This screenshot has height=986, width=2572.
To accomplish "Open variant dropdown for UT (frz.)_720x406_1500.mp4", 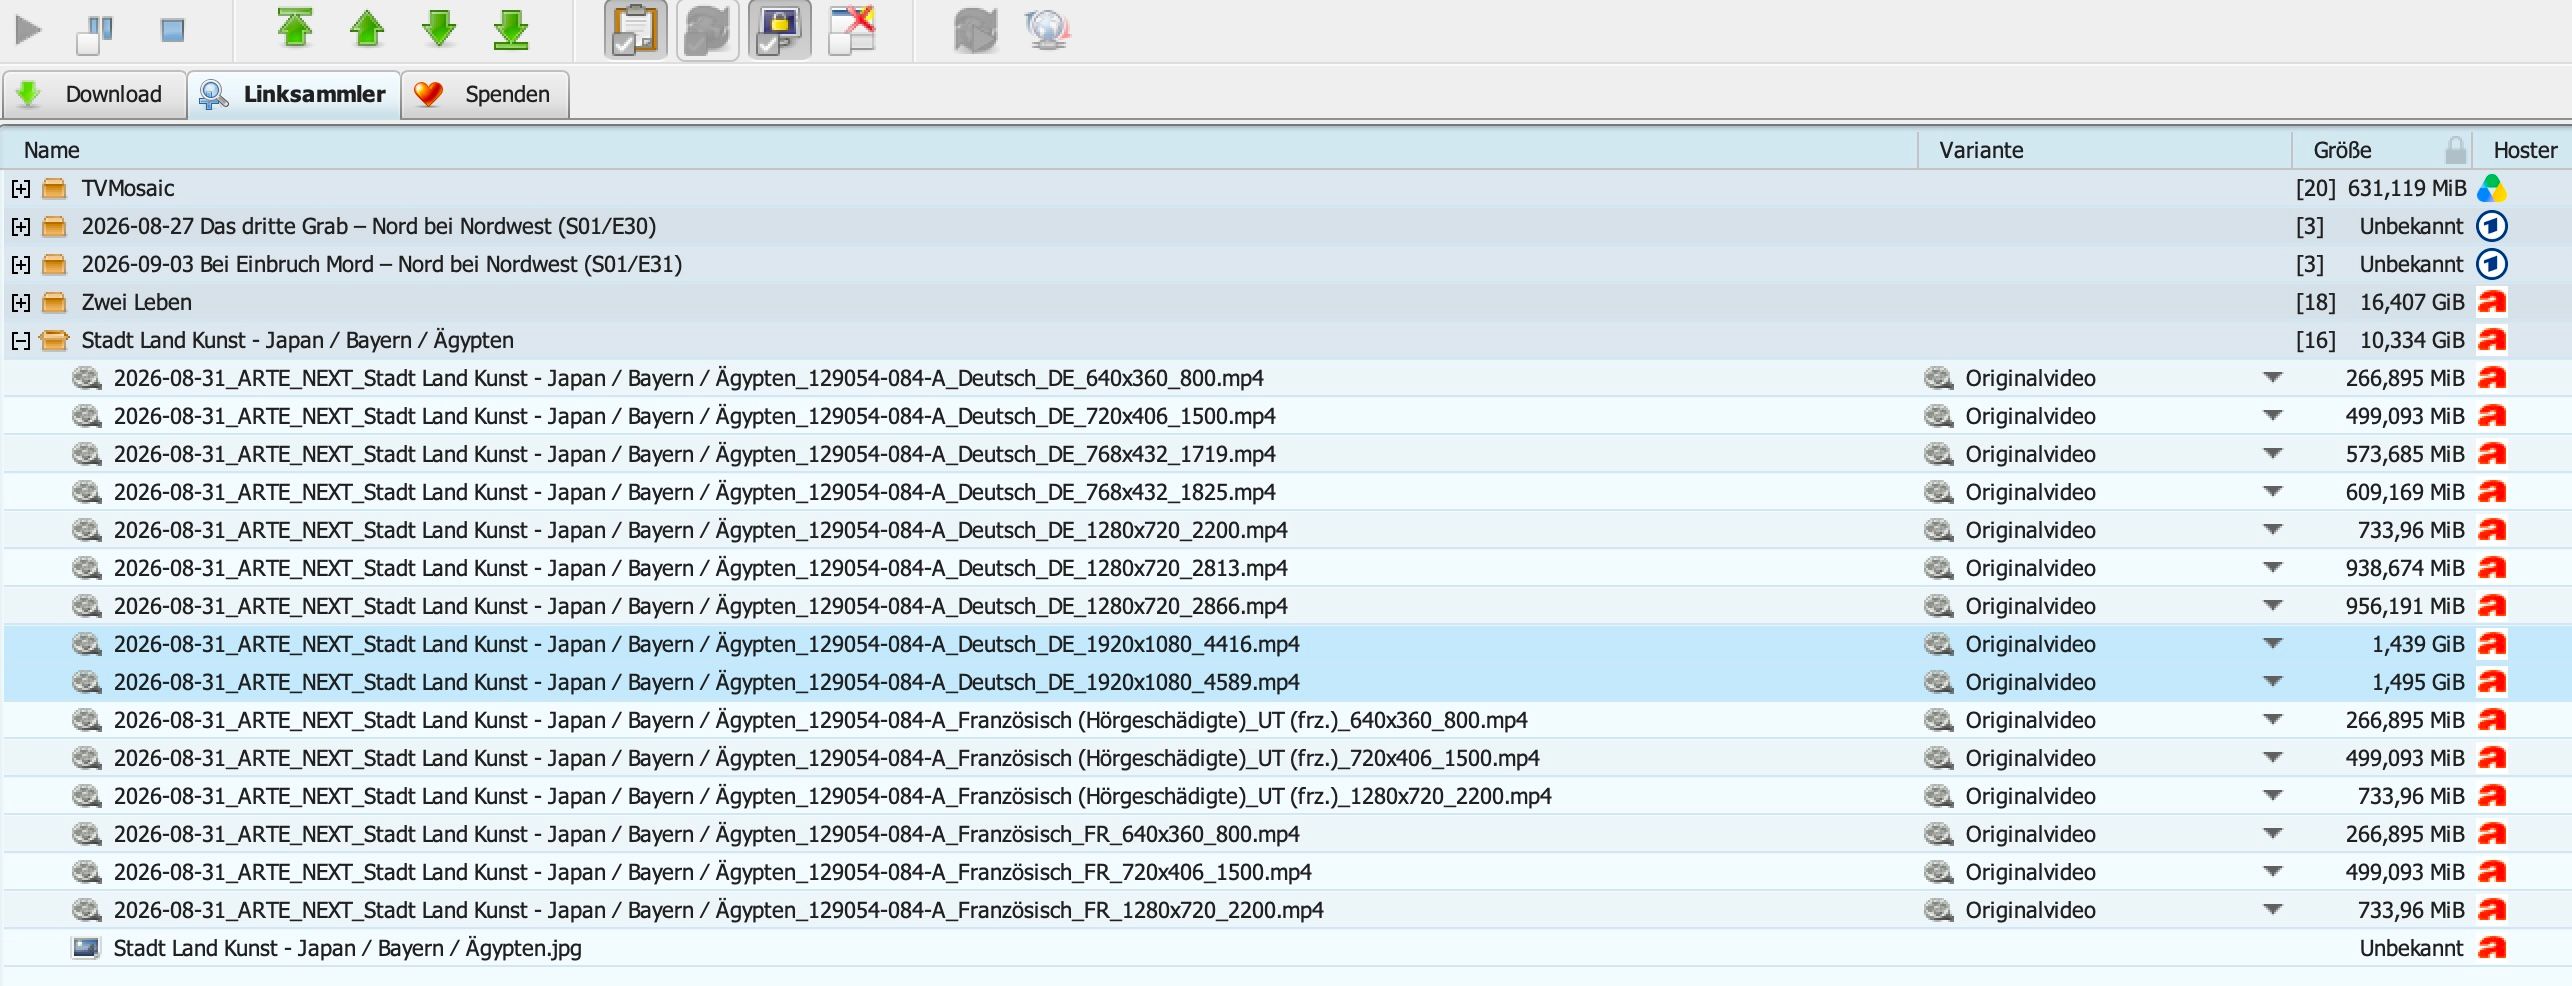I will [x=2273, y=758].
